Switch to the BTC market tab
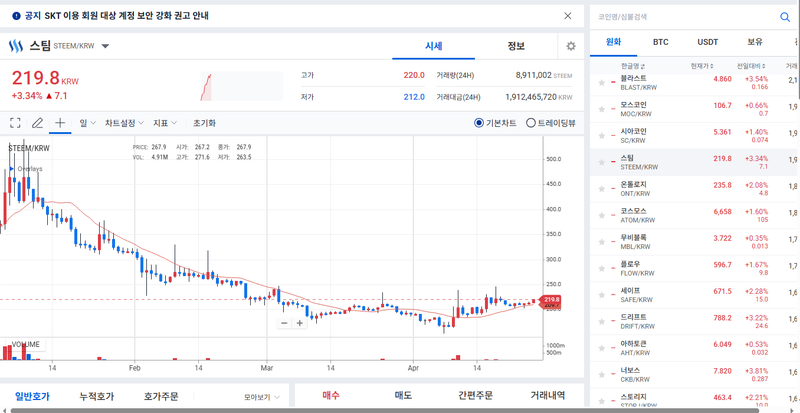 pos(661,42)
